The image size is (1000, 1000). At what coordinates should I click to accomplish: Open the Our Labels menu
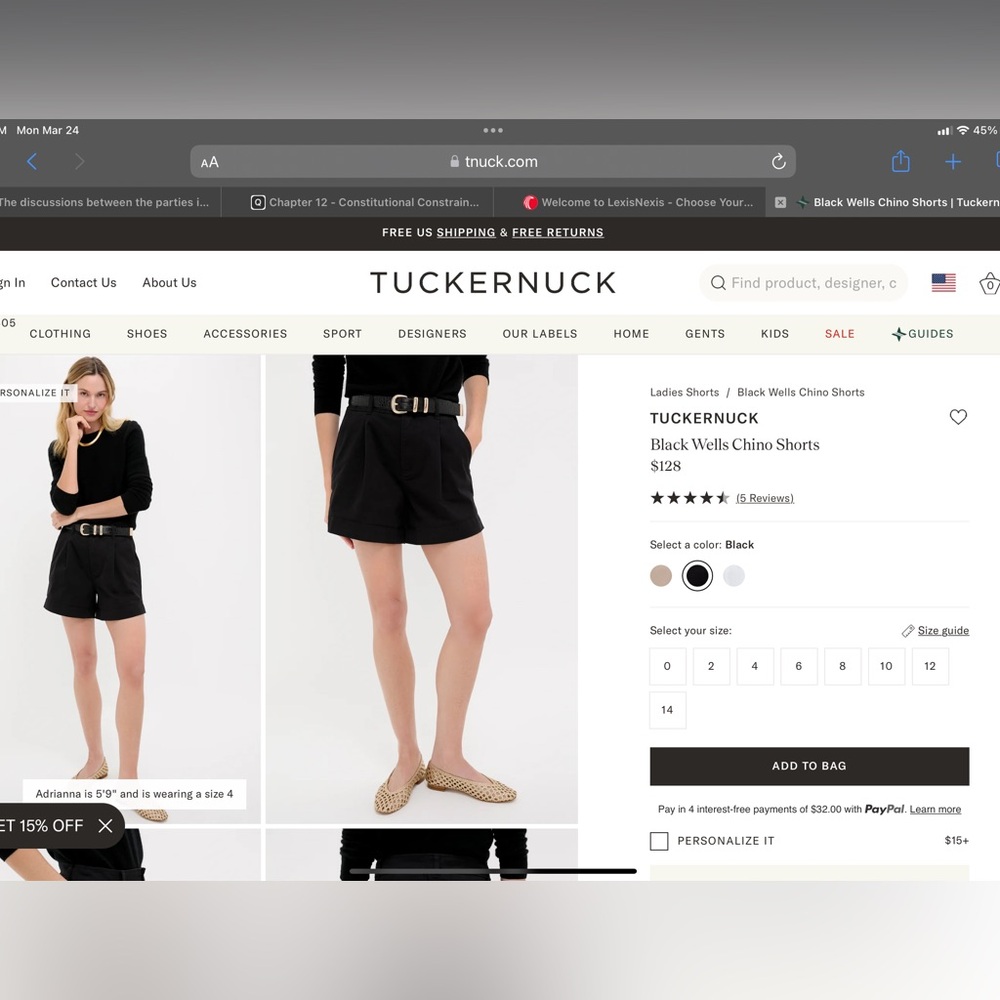[540, 334]
